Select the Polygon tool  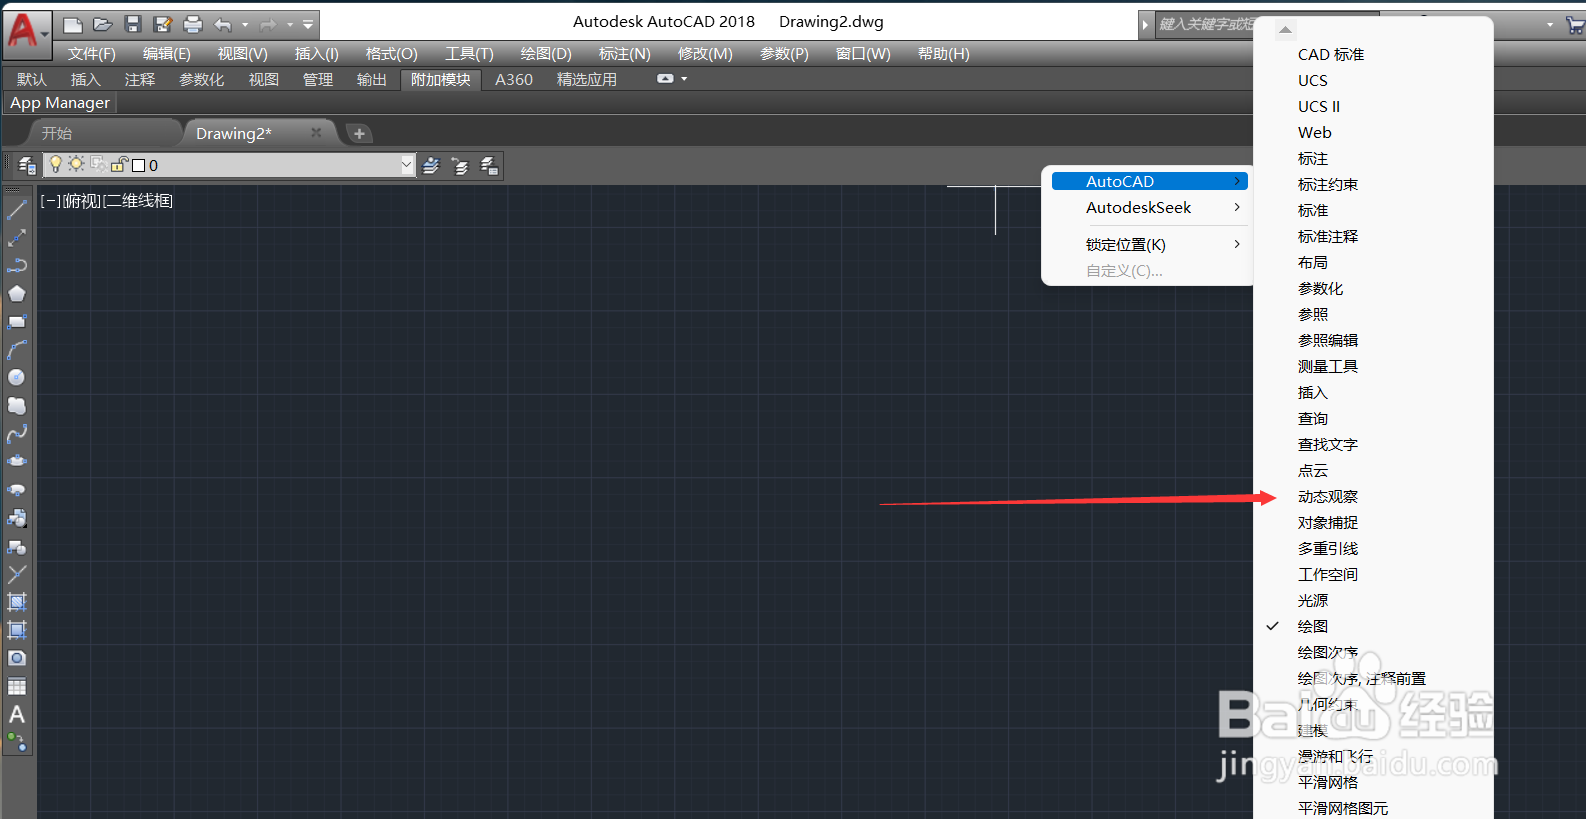(17, 294)
